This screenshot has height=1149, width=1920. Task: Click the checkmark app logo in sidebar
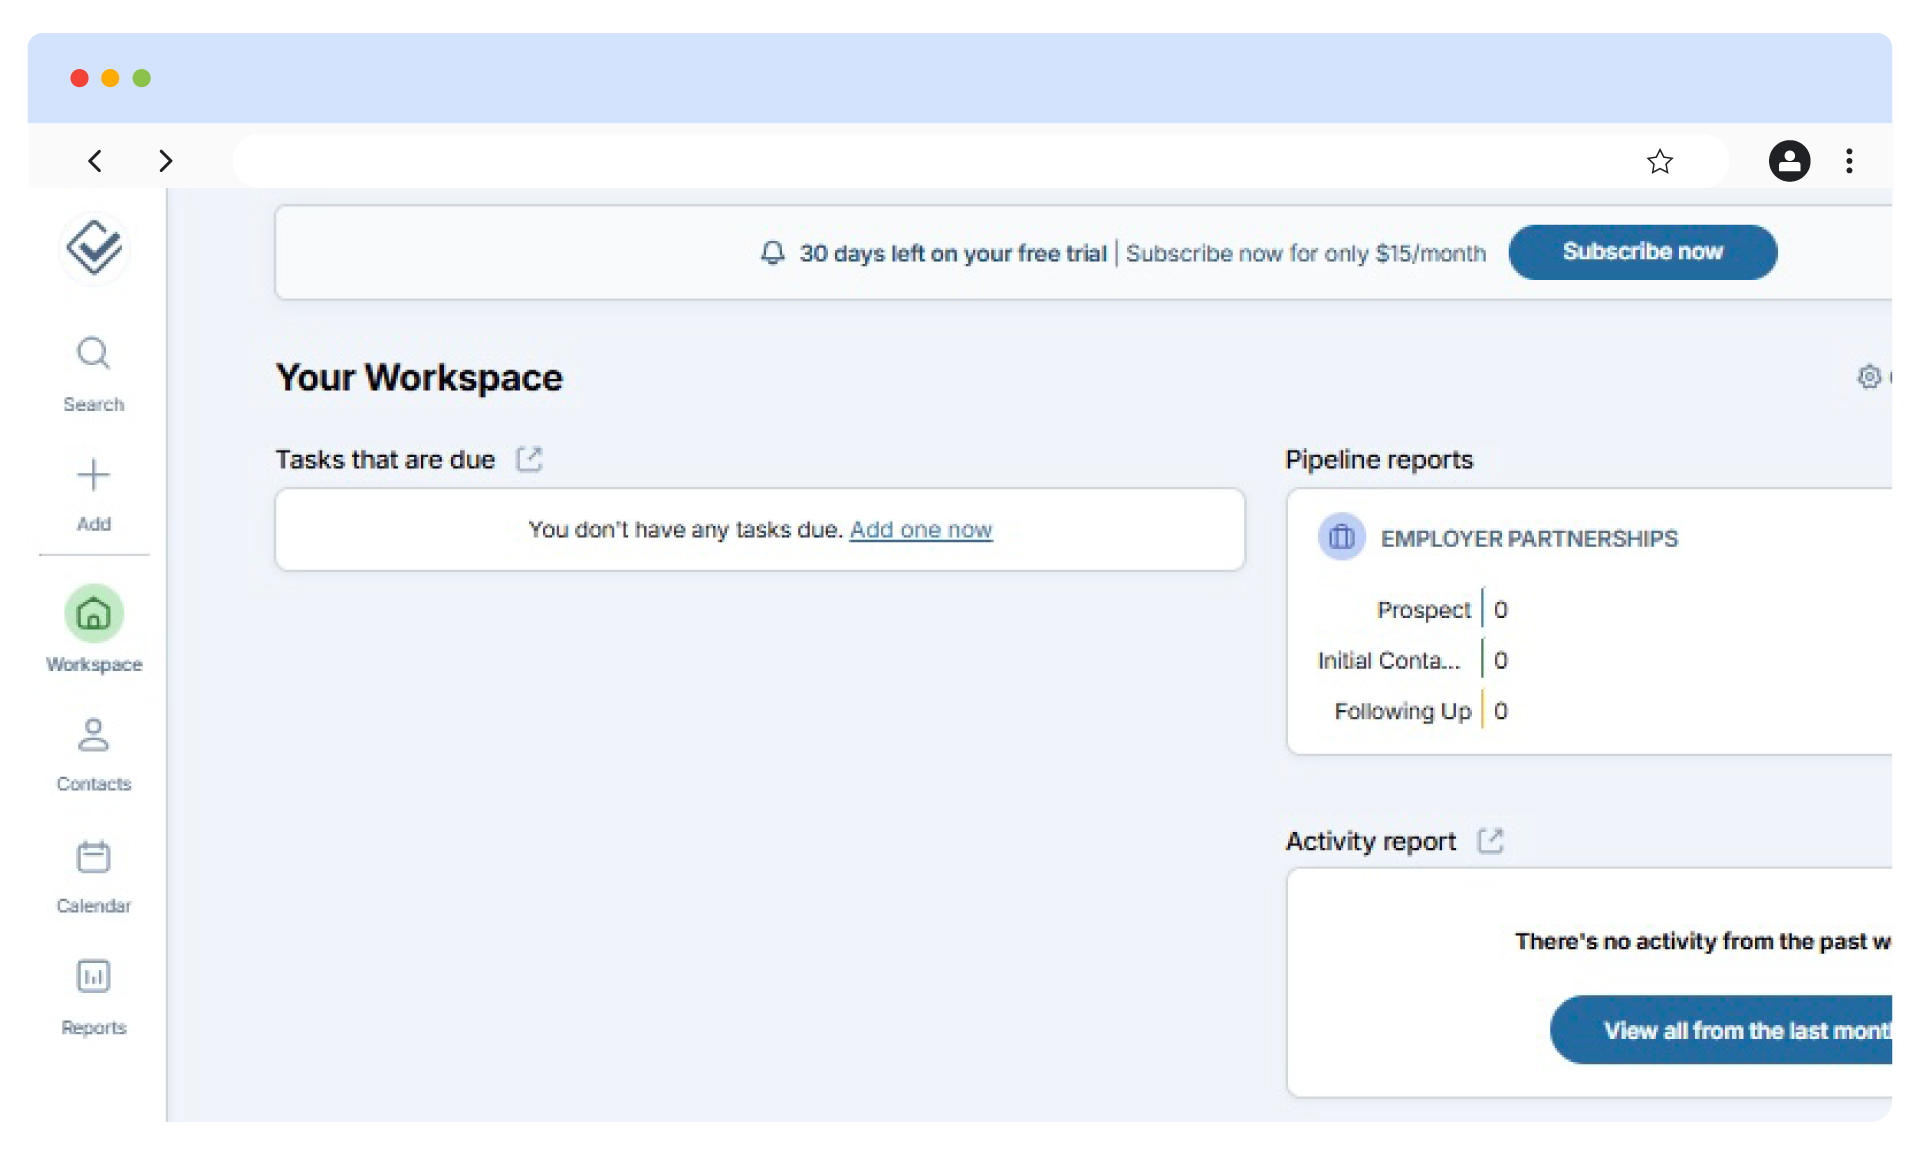click(94, 247)
